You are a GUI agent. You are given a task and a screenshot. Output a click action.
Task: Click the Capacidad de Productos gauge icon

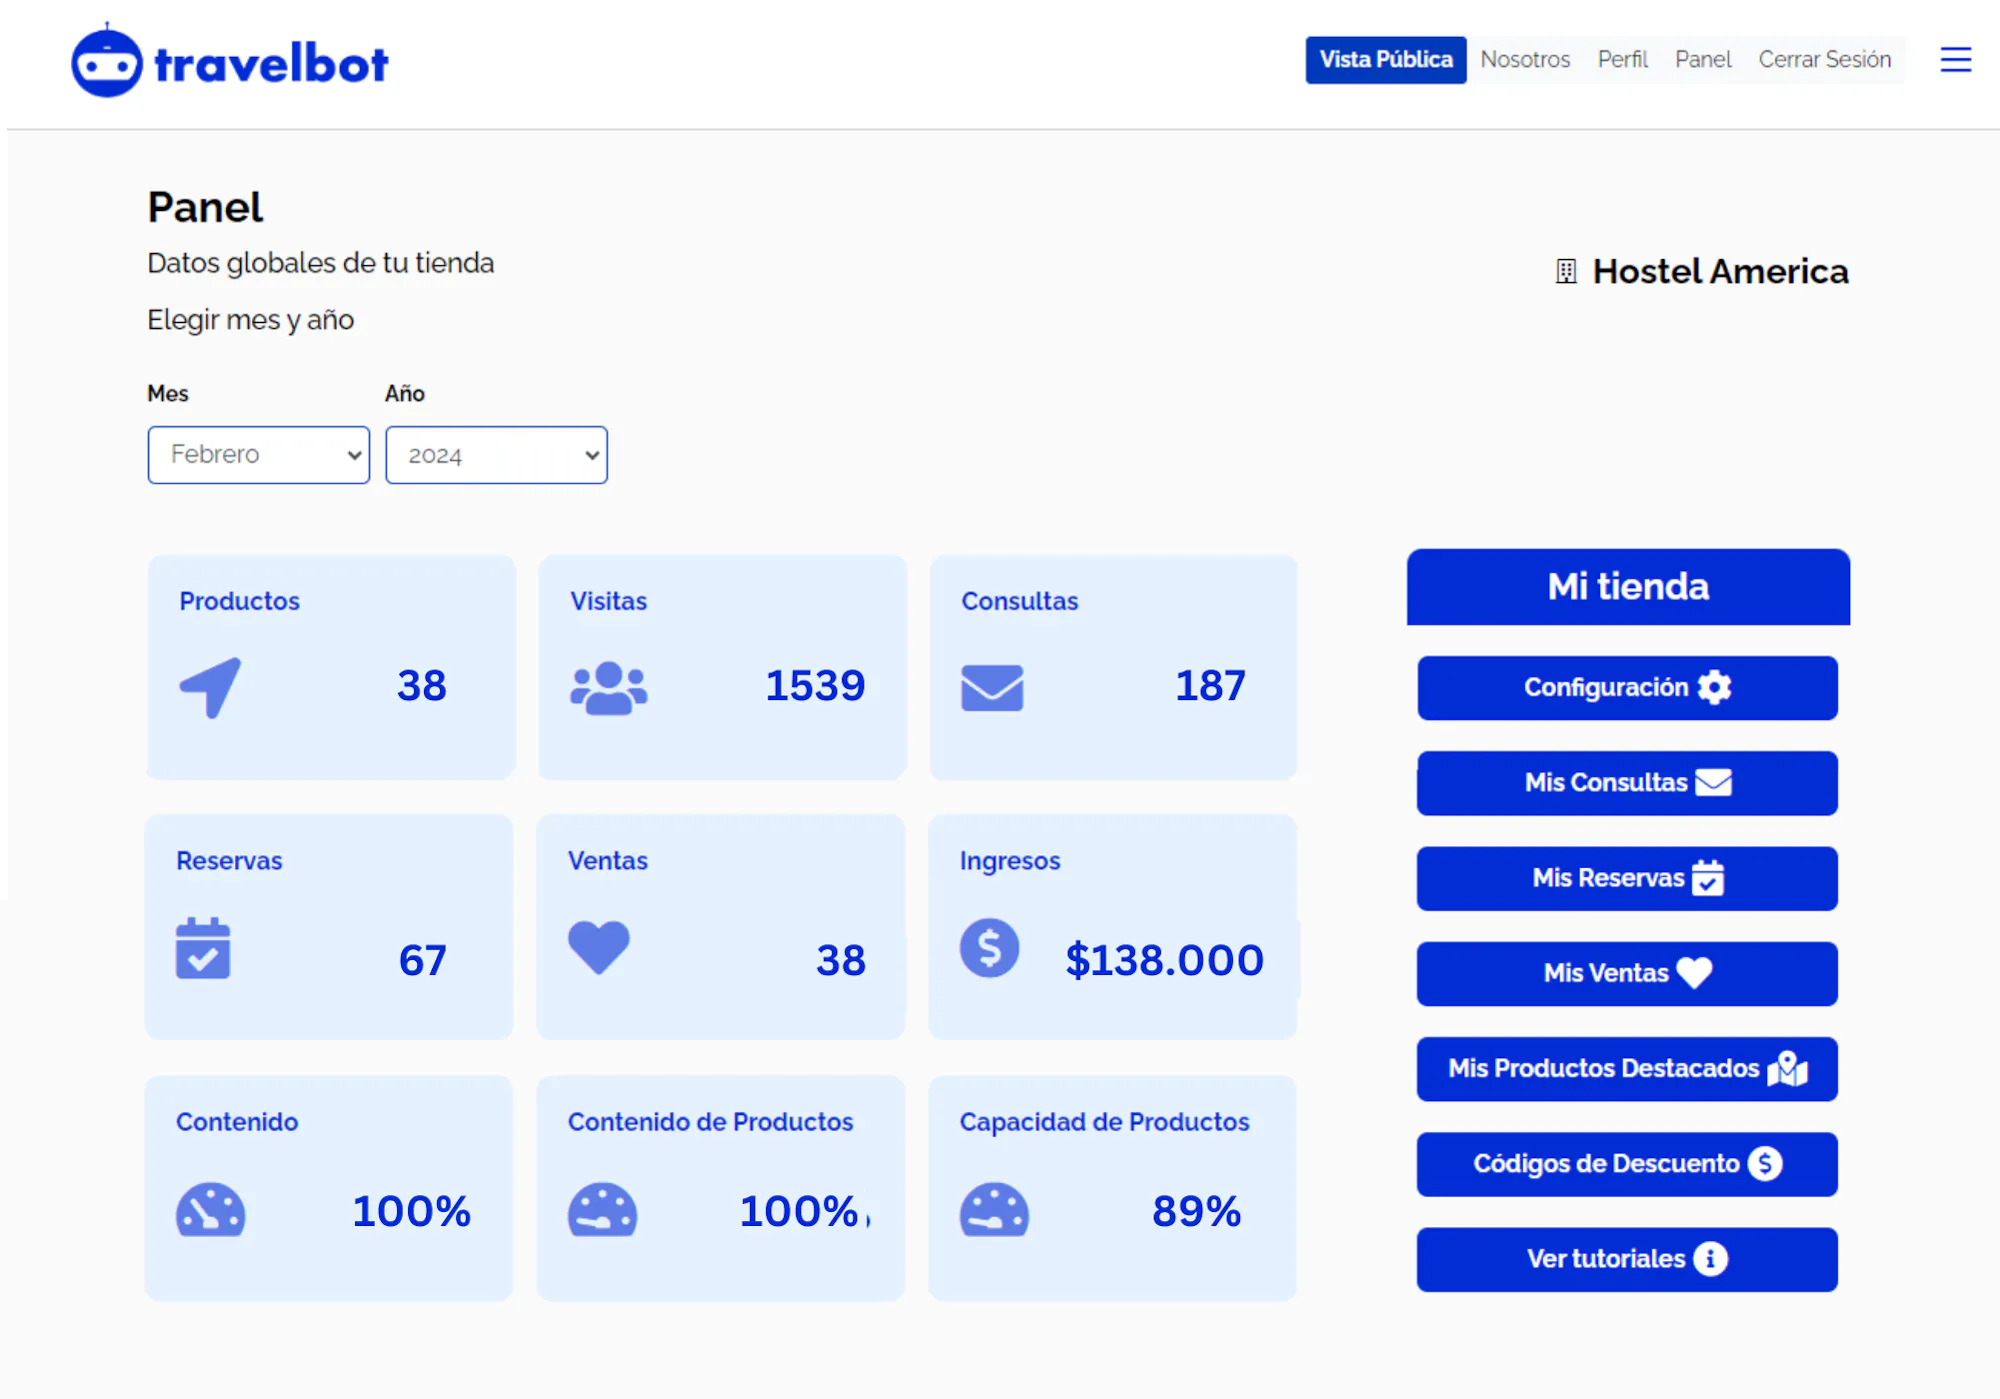click(x=993, y=1210)
